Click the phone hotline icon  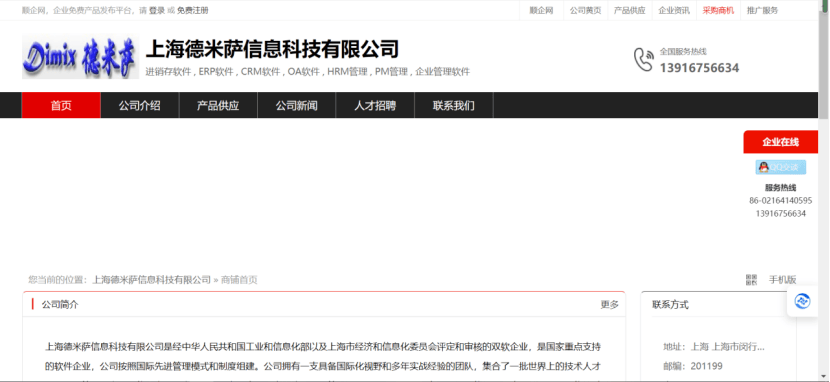(643, 59)
